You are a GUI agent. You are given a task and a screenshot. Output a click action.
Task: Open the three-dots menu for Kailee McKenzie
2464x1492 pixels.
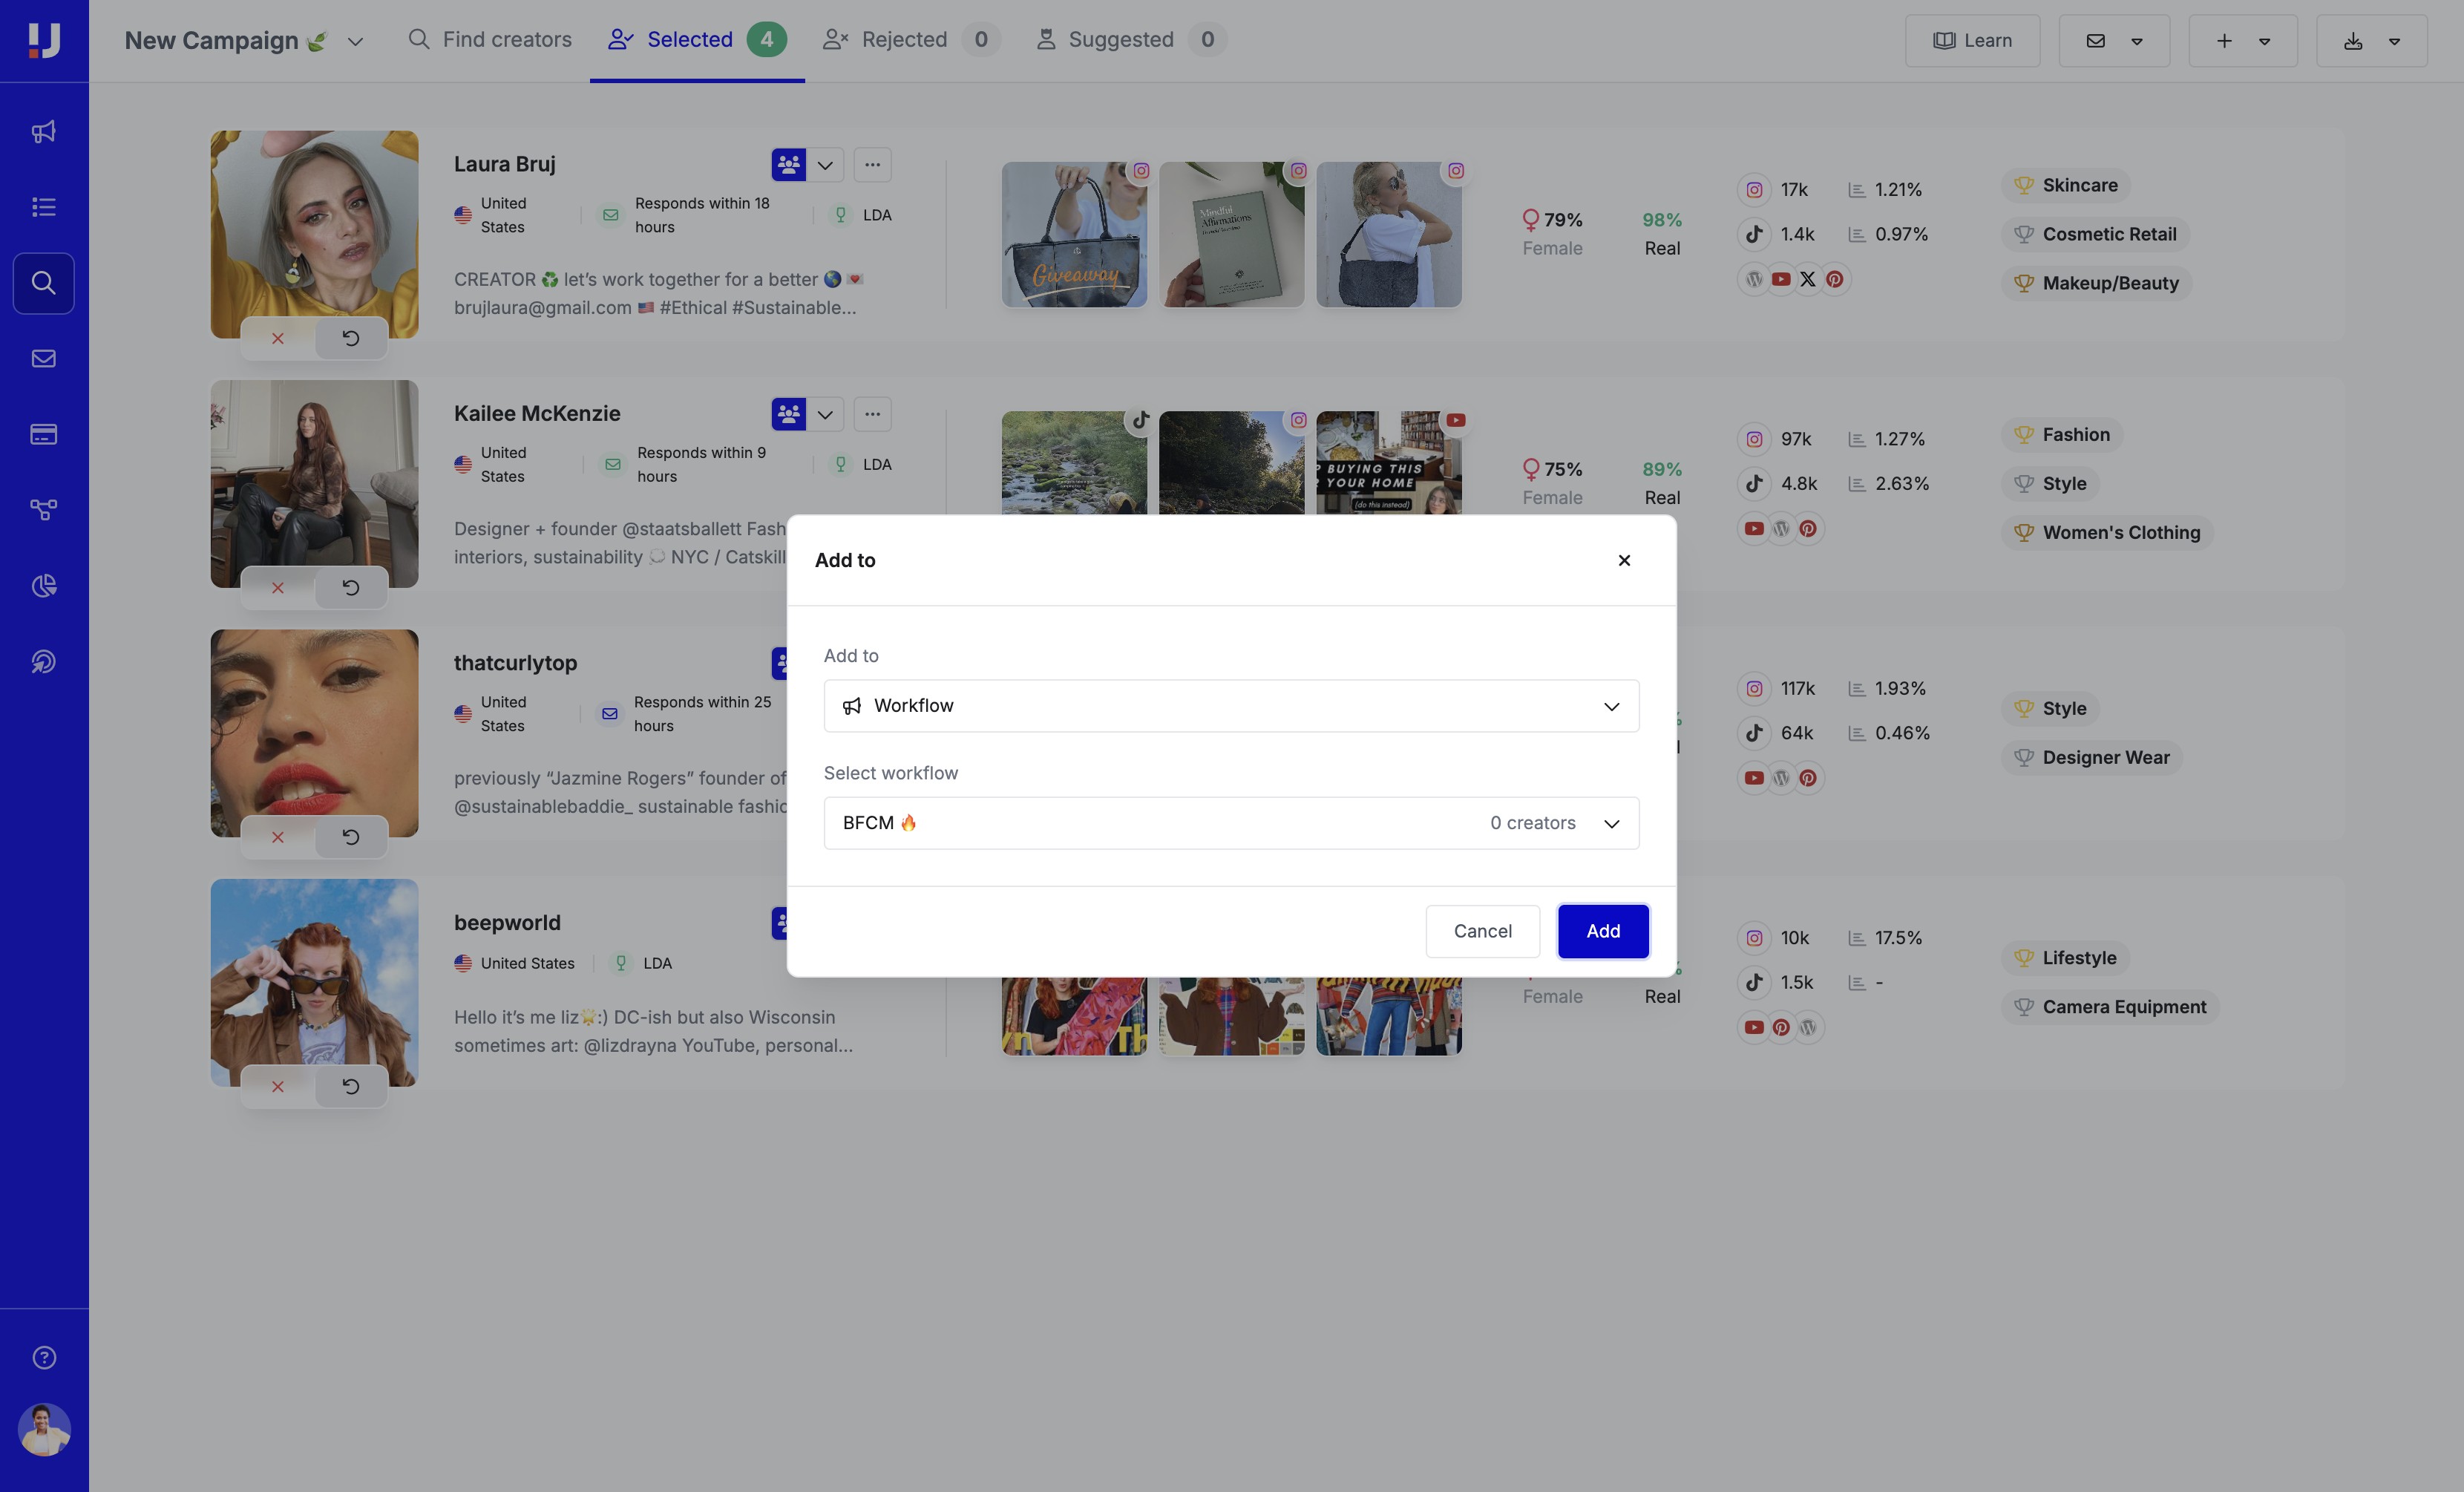872,414
